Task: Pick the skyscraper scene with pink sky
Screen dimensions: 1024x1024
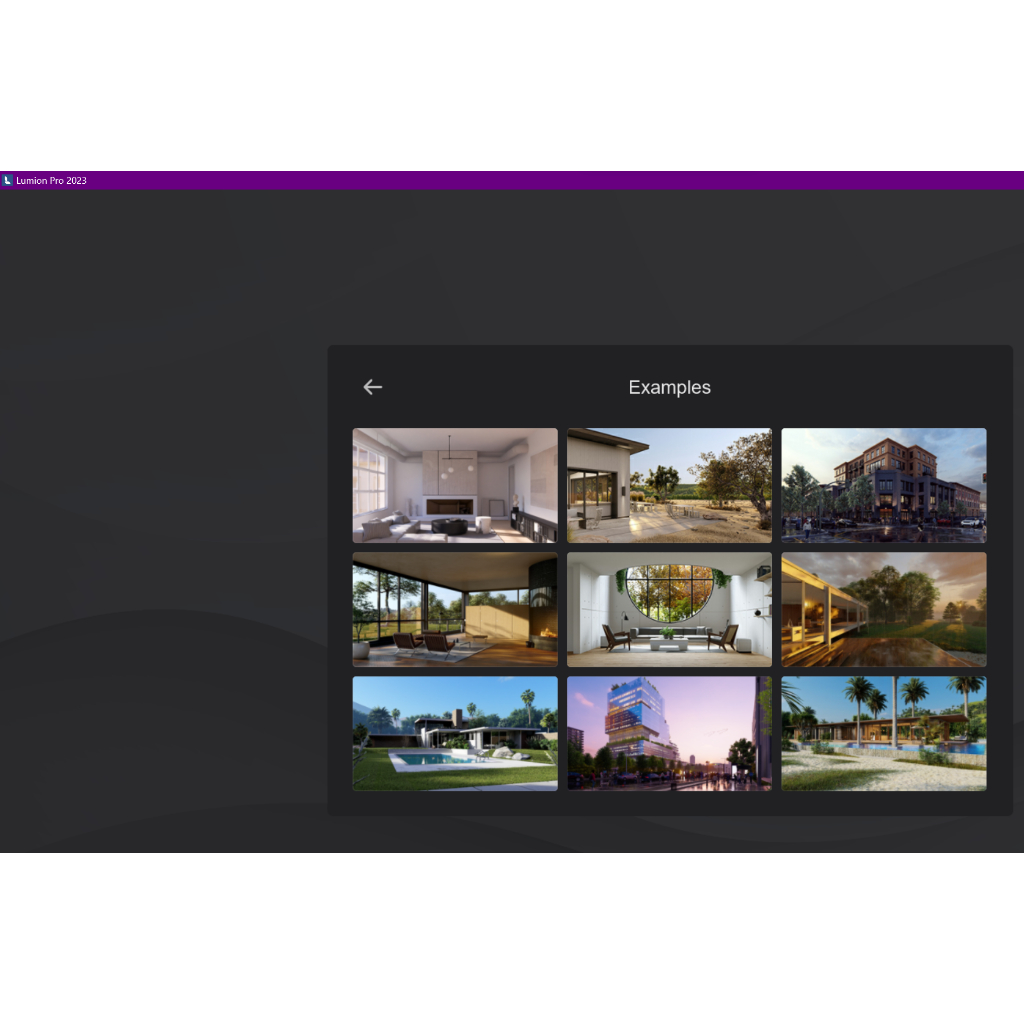Action: [669, 733]
